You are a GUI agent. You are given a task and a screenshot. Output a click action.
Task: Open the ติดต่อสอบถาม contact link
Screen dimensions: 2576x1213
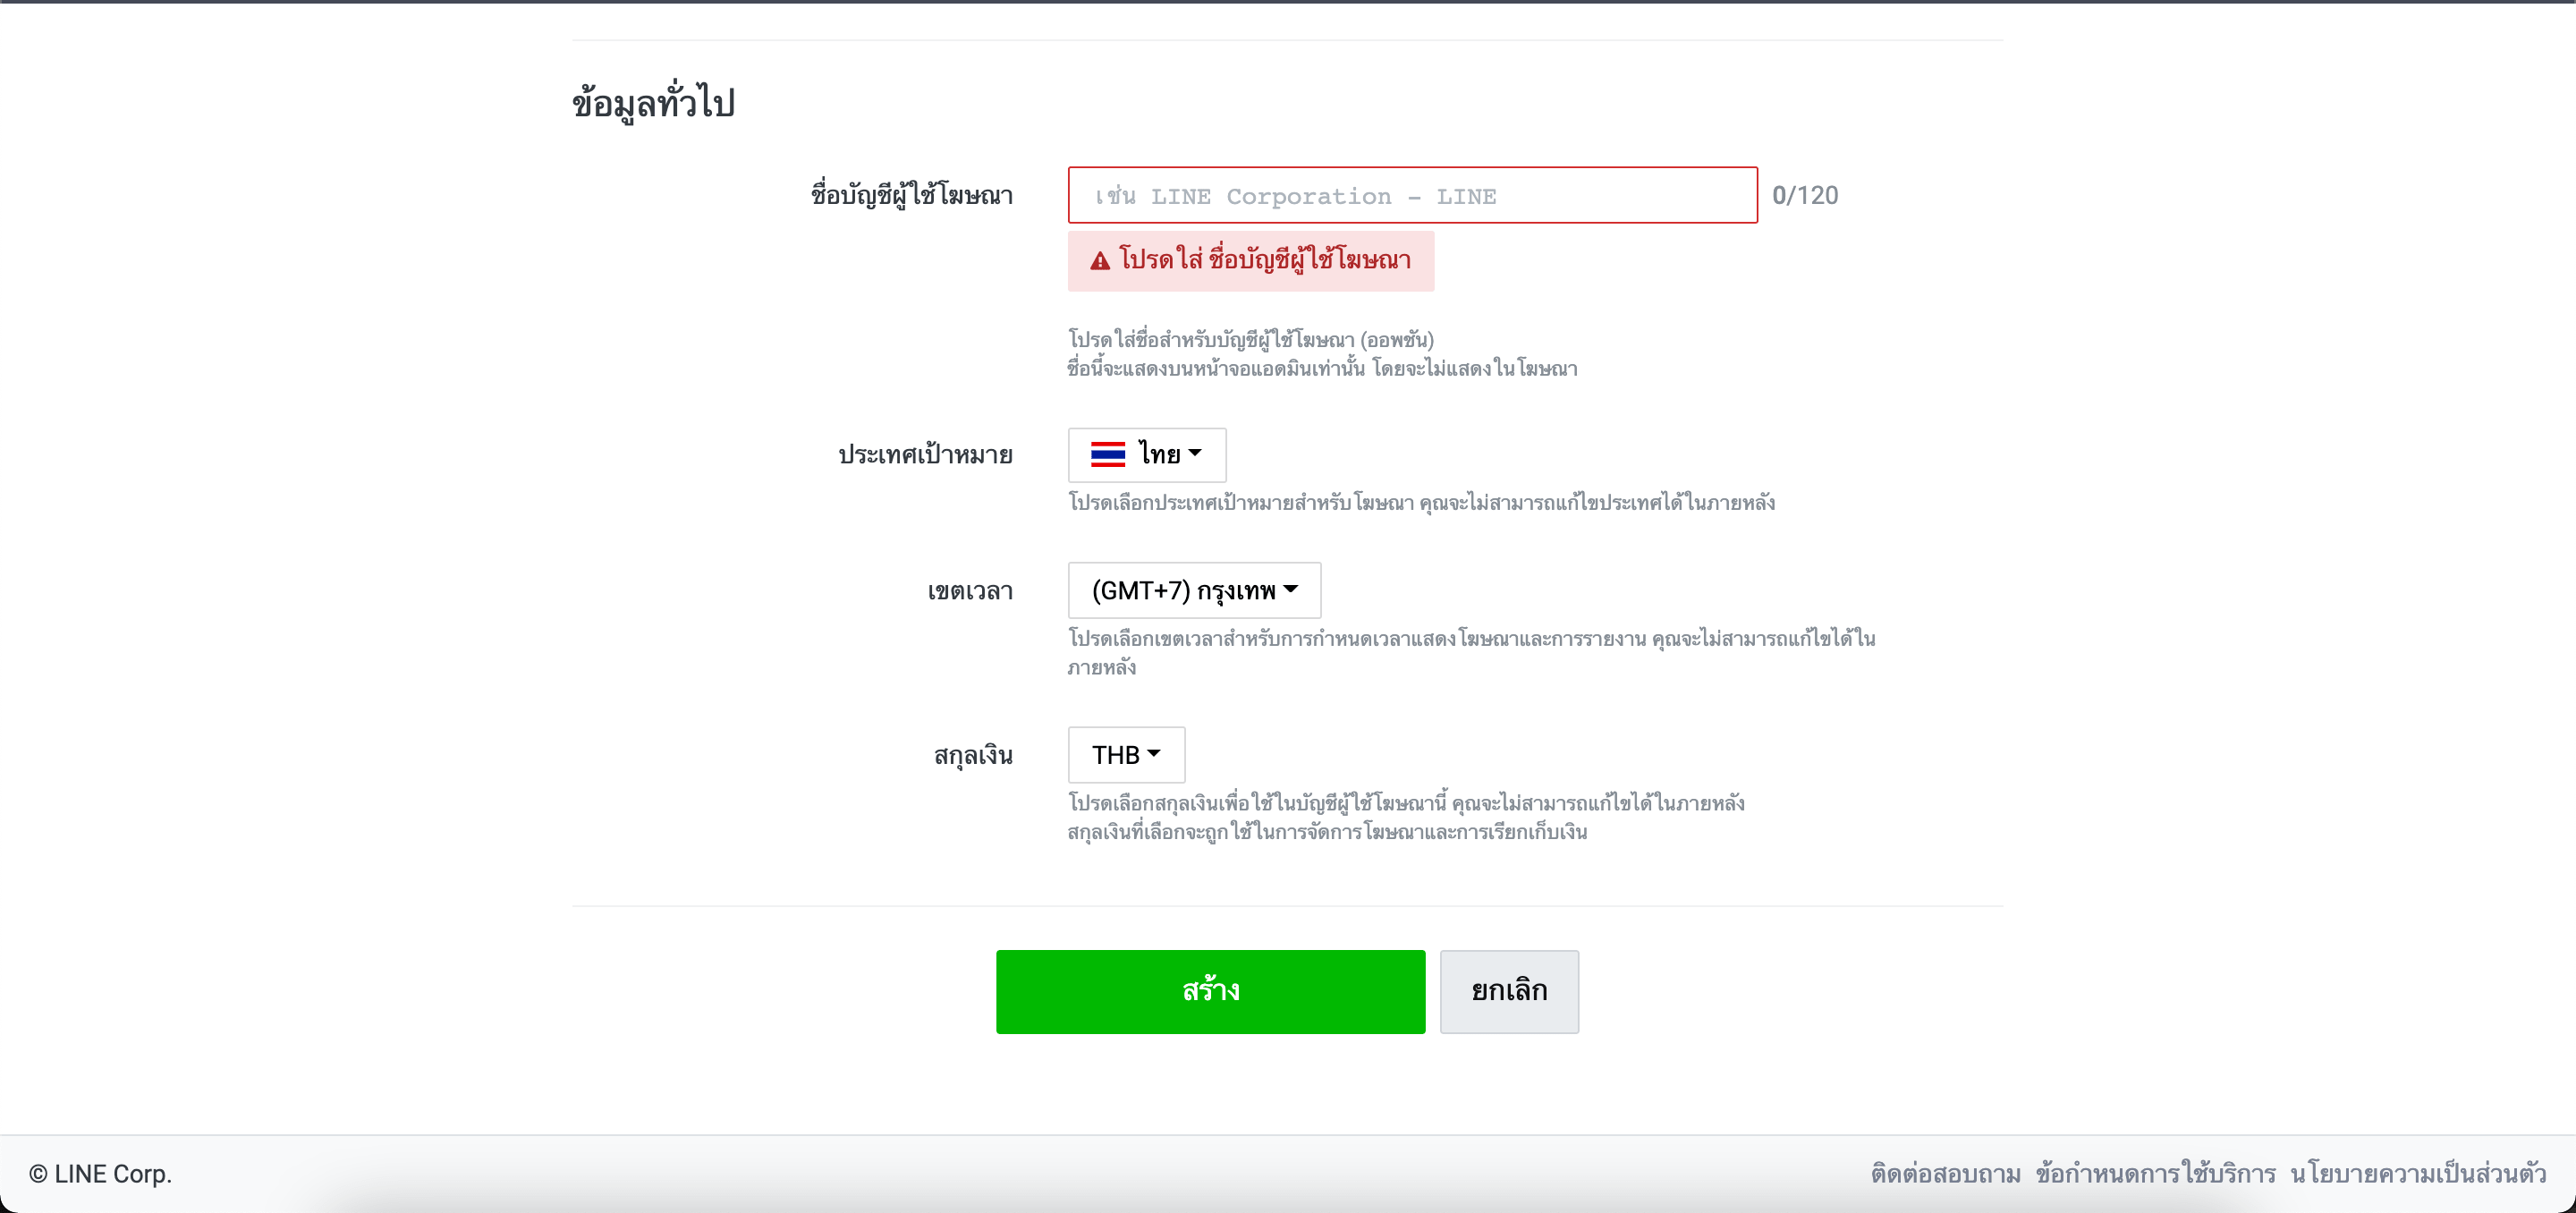(1945, 1173)
